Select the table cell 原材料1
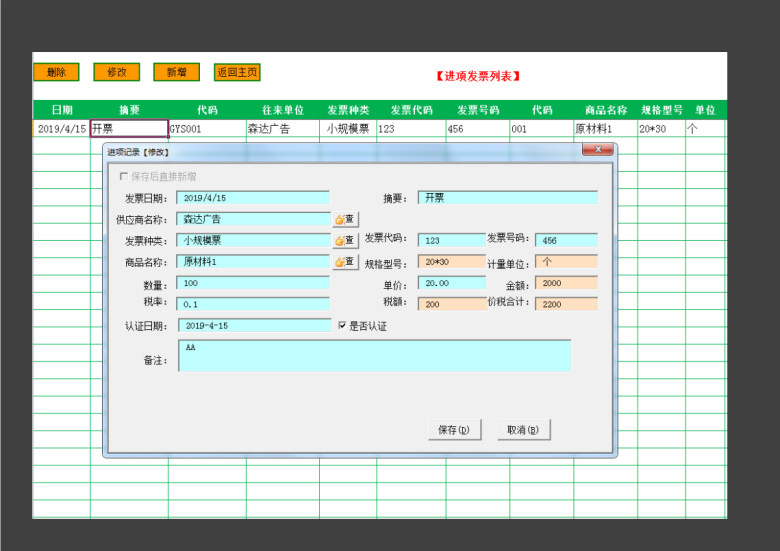 (x=606, y=129)
